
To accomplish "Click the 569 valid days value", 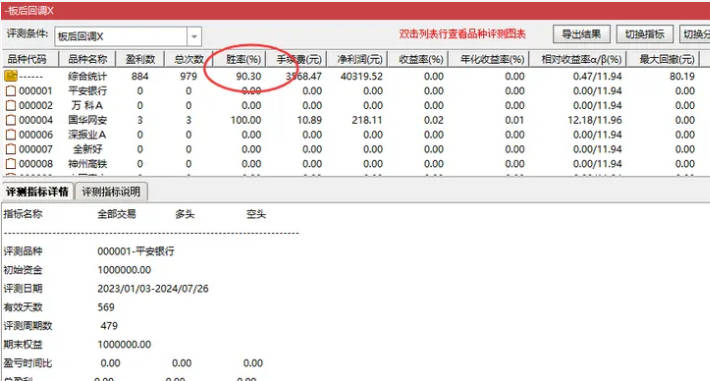I will pos(106,307).
